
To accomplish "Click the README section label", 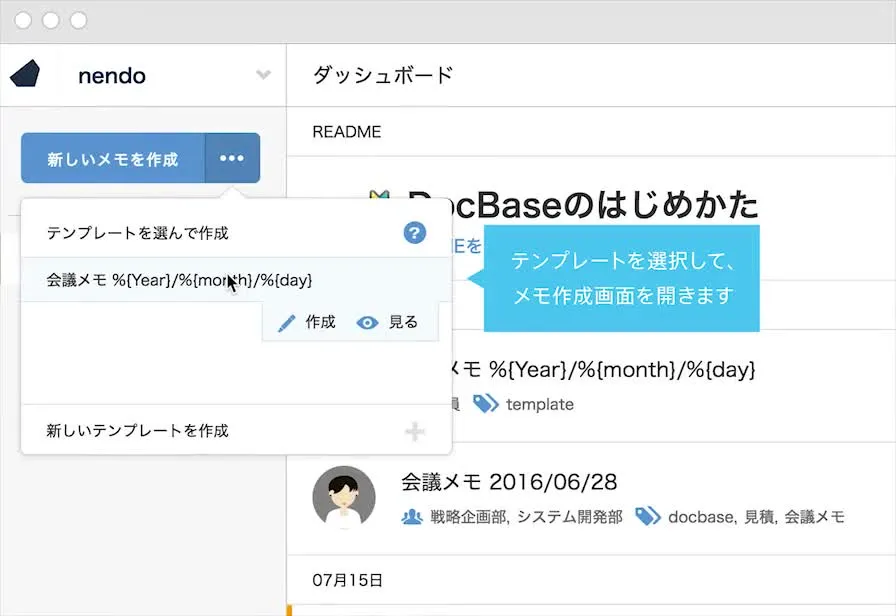I will [346, 131].
